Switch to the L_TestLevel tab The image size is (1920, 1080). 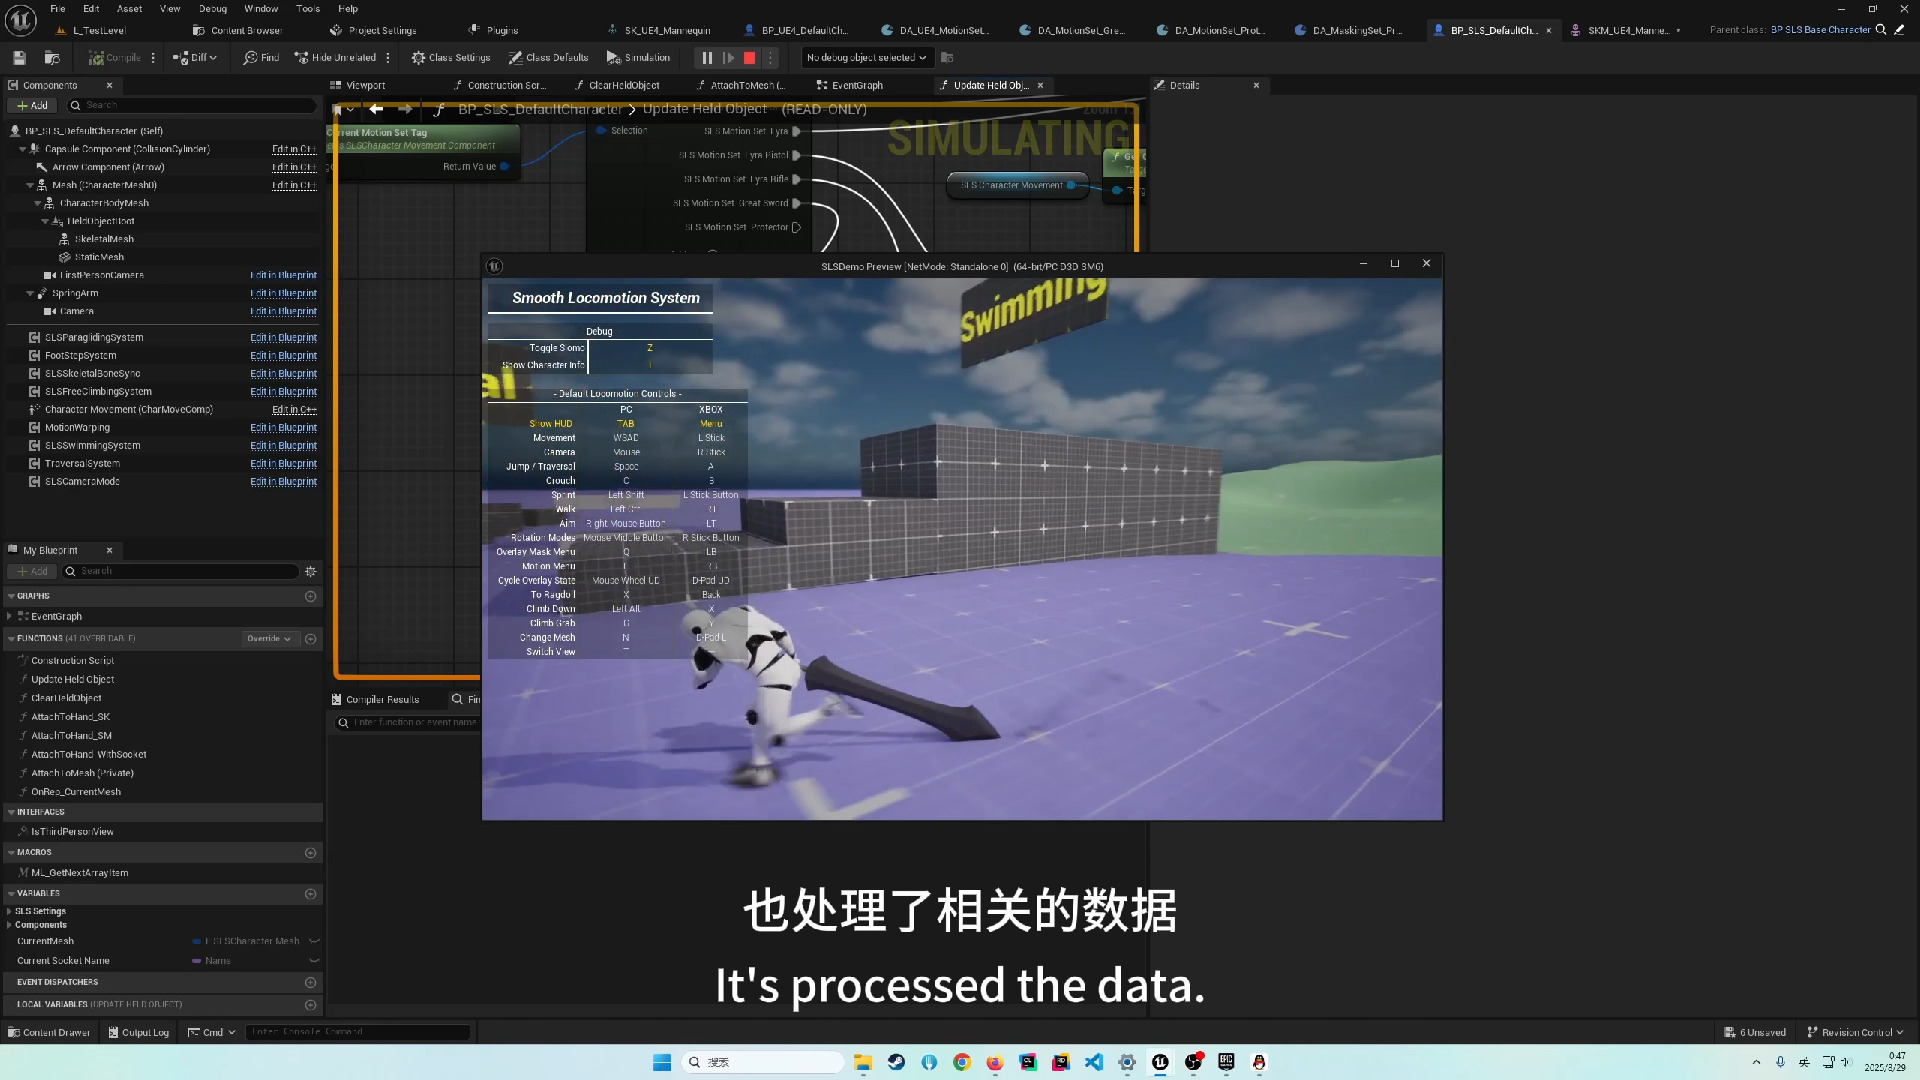tap(99, 30)
